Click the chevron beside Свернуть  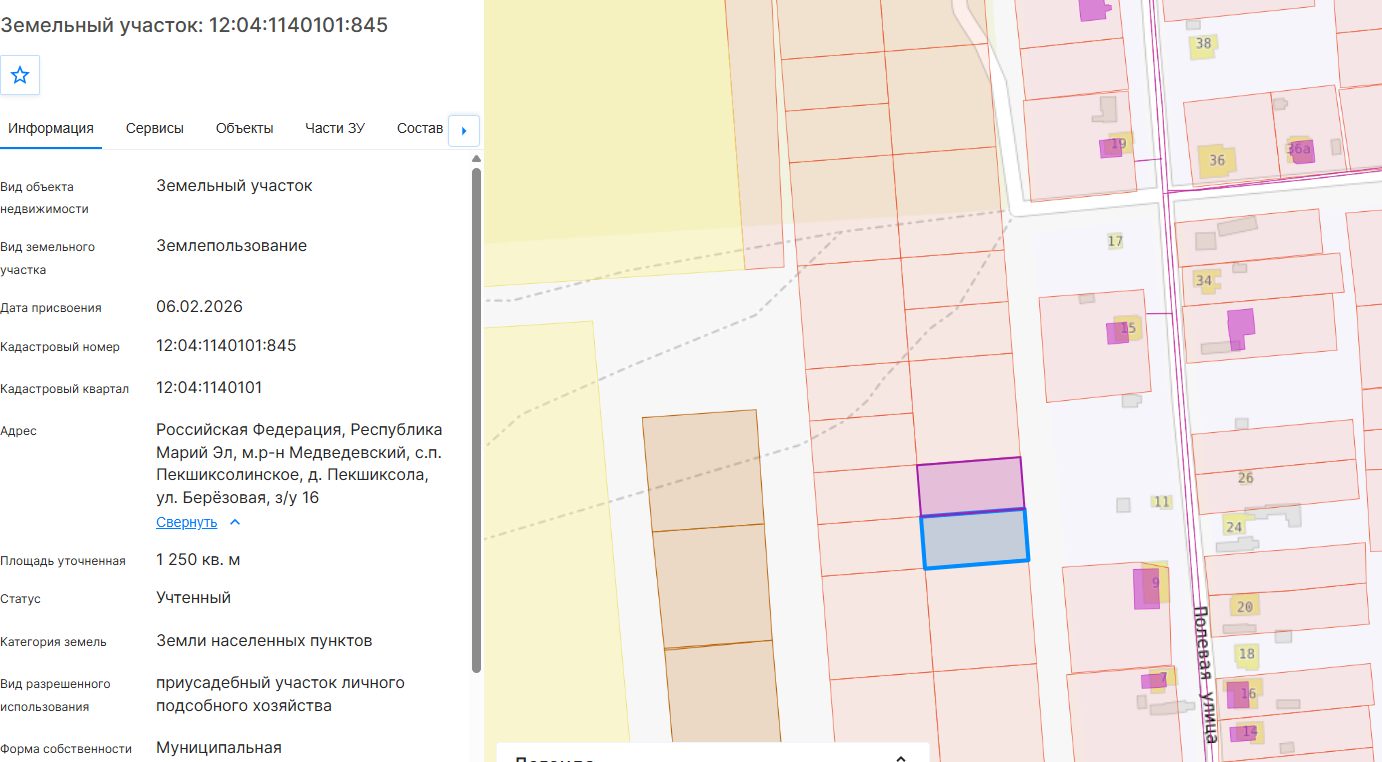point(235,522)
